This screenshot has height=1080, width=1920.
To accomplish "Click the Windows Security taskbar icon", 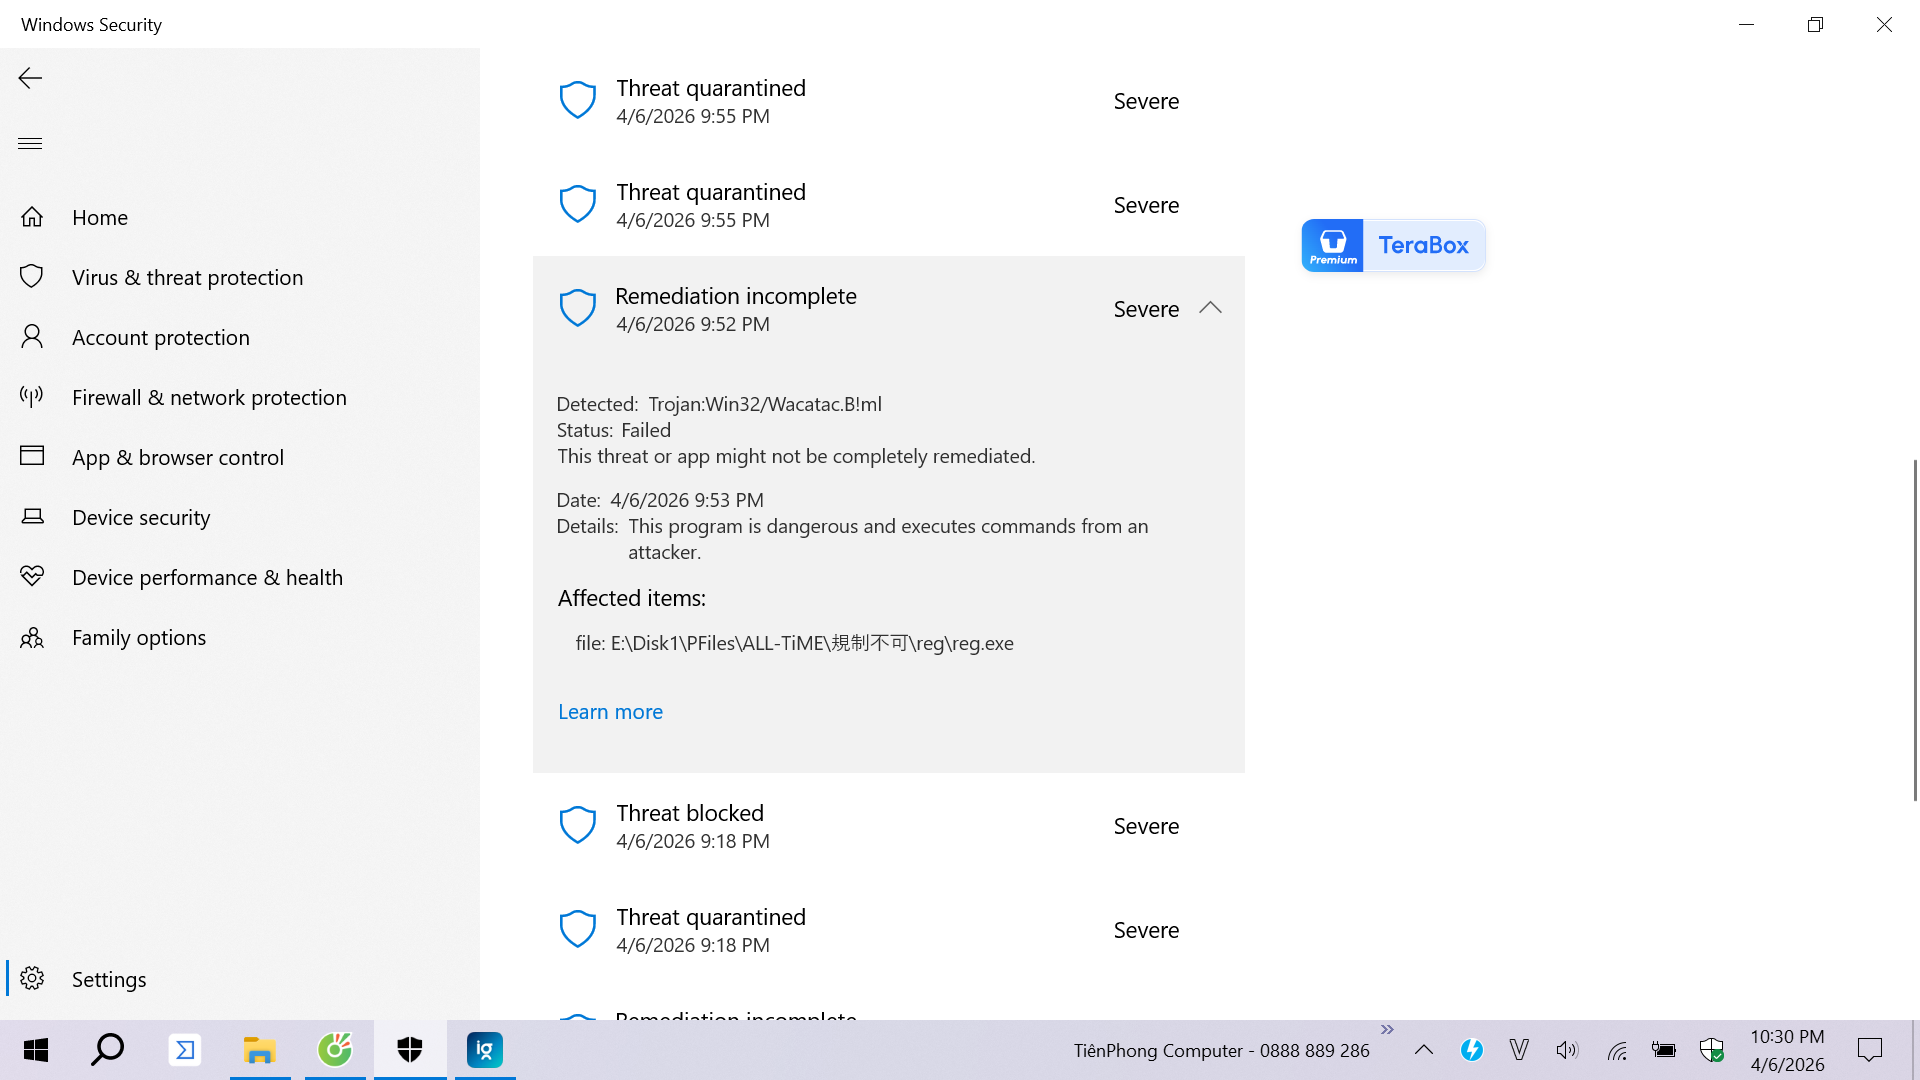I will click(410, 1050).
